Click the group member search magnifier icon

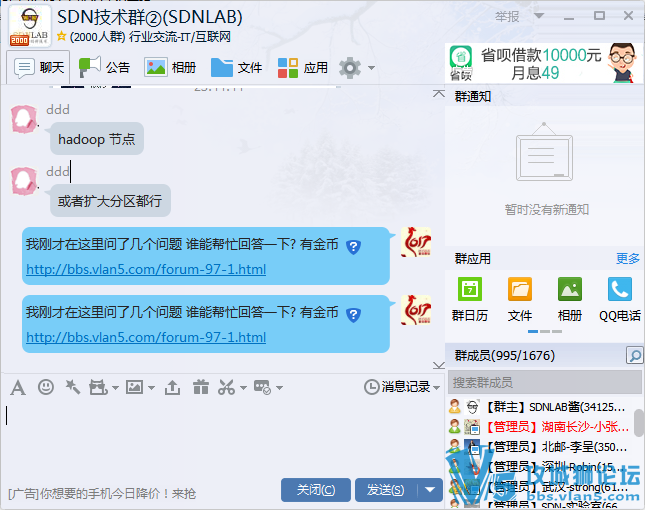click(x=635, y=355)
